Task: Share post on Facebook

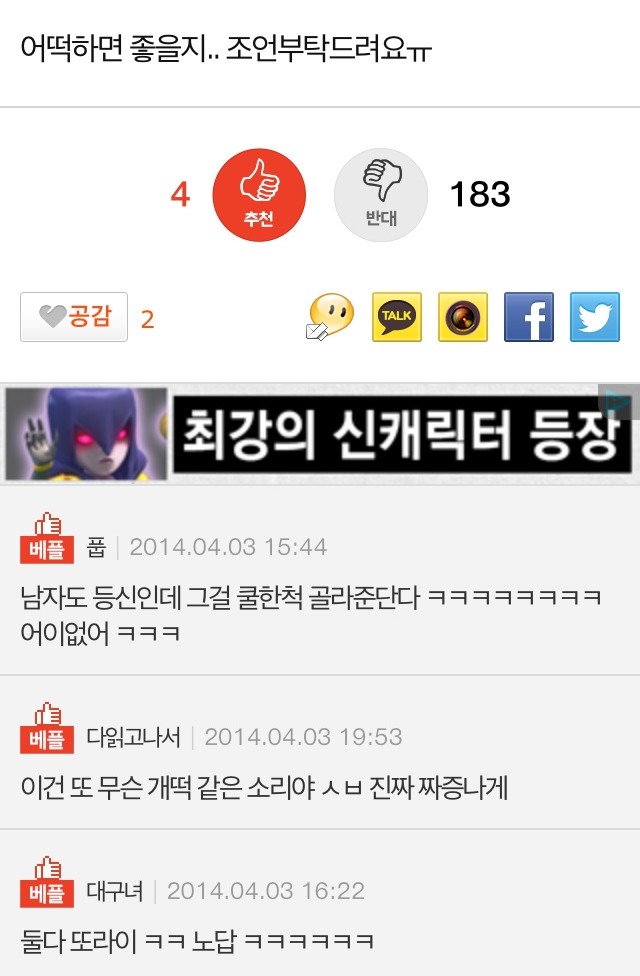Action: coord(529,317)
